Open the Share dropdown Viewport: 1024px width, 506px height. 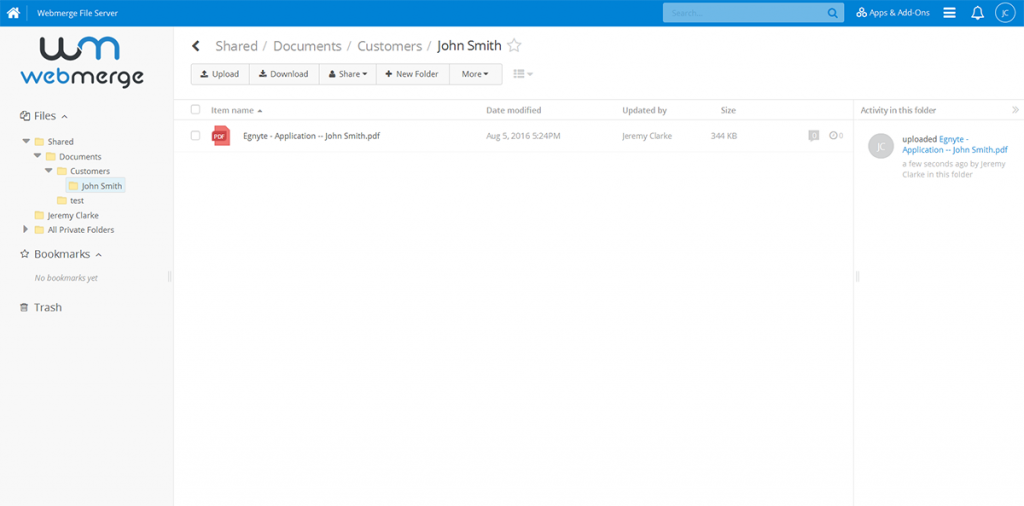pos(348,74)
